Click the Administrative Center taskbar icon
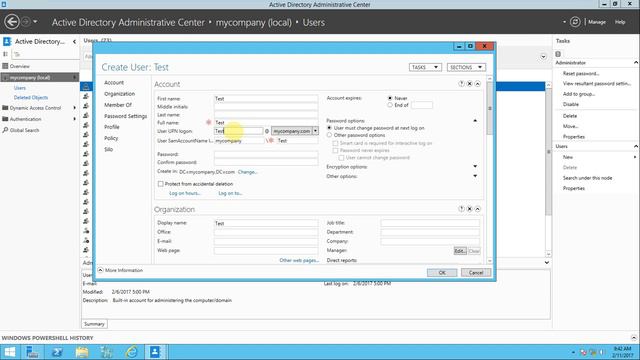Image resolution: width=640 pixels, height=360 pixels. [155, 352]
